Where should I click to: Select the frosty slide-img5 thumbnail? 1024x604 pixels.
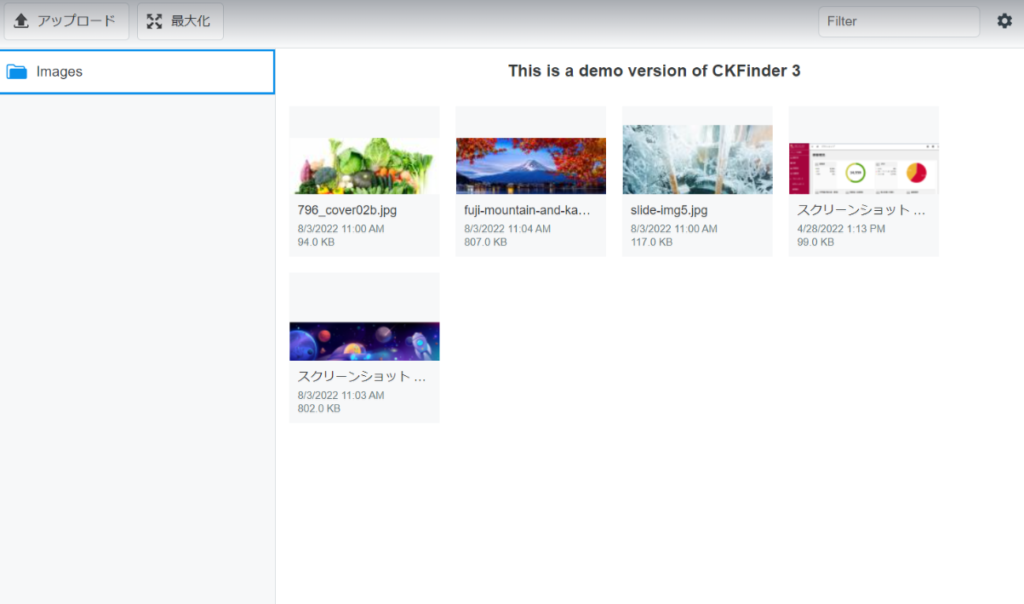point(697,165)
